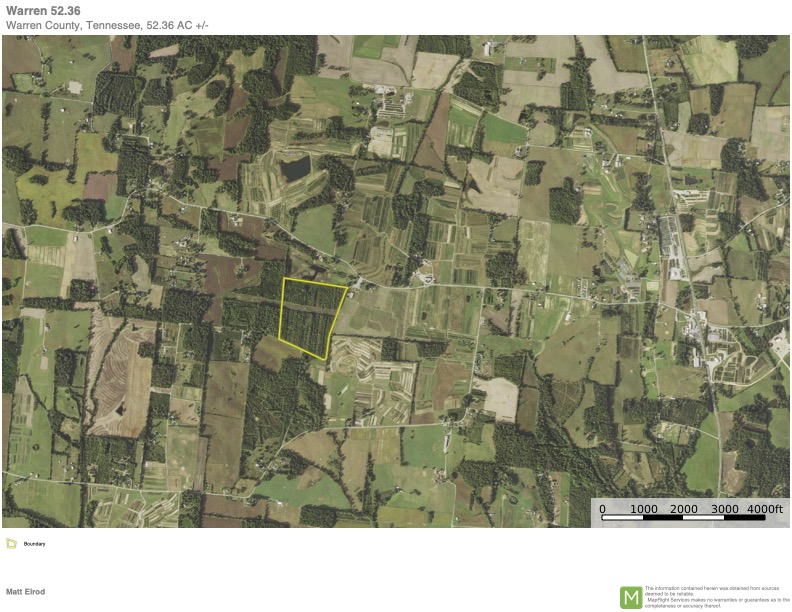
Task: Click the 3000 mark on the scale bar
Action: tap(725, 509)
